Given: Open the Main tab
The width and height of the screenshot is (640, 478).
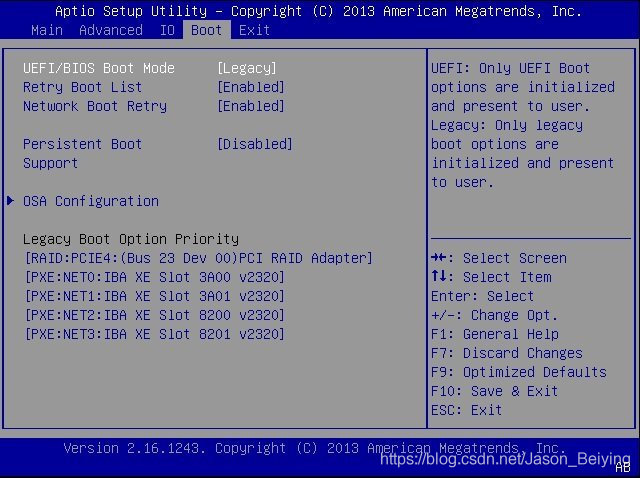Looking at the screenshot, I should [47, 30].
